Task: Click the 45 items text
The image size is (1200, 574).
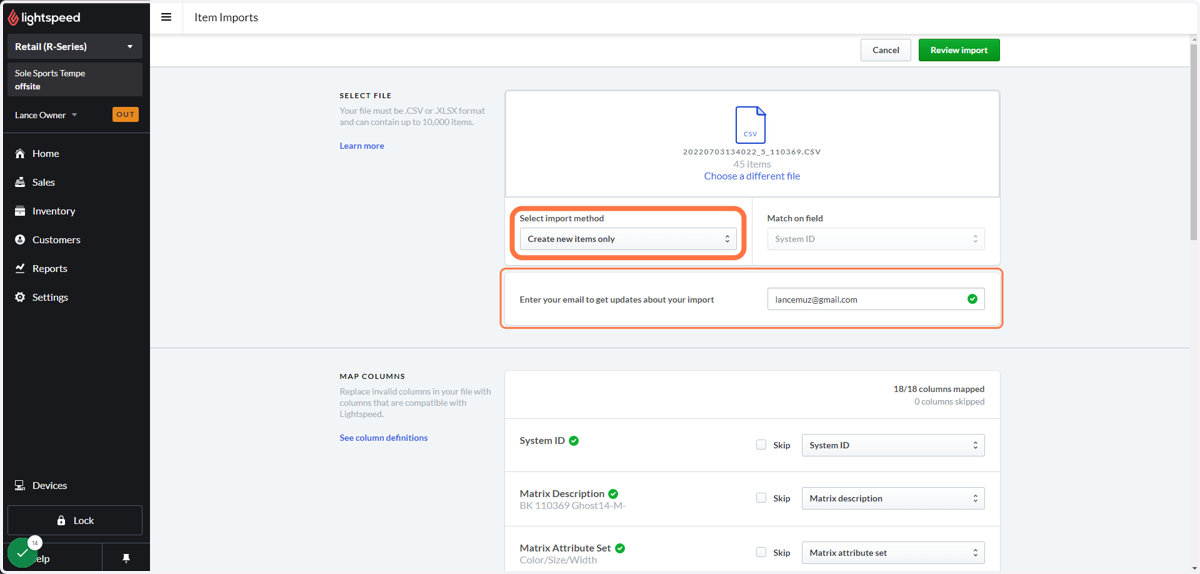Action: 752,164
